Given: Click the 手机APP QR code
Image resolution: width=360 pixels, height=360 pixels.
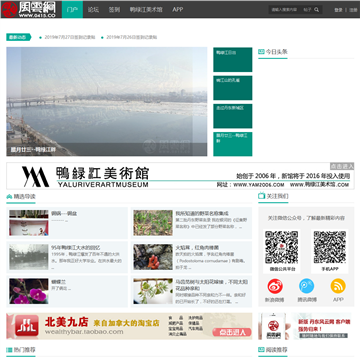Looking at the screenshot, I should pyautogui.click(x=330, y=247).
